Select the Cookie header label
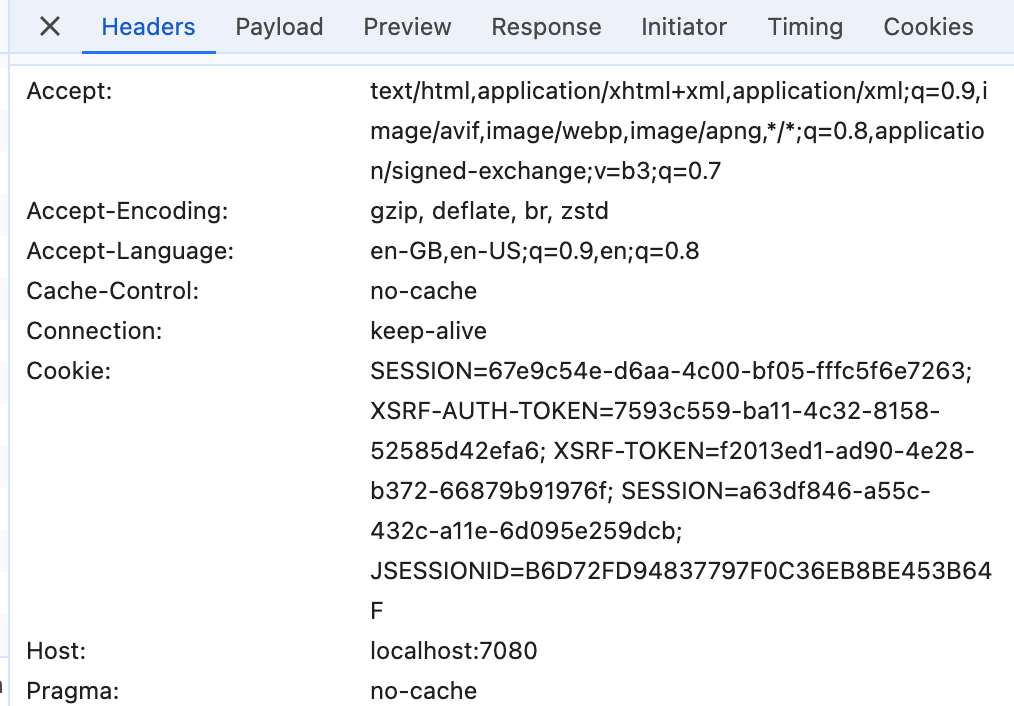Screen dimensions: 1014x706 click(68, 371)
